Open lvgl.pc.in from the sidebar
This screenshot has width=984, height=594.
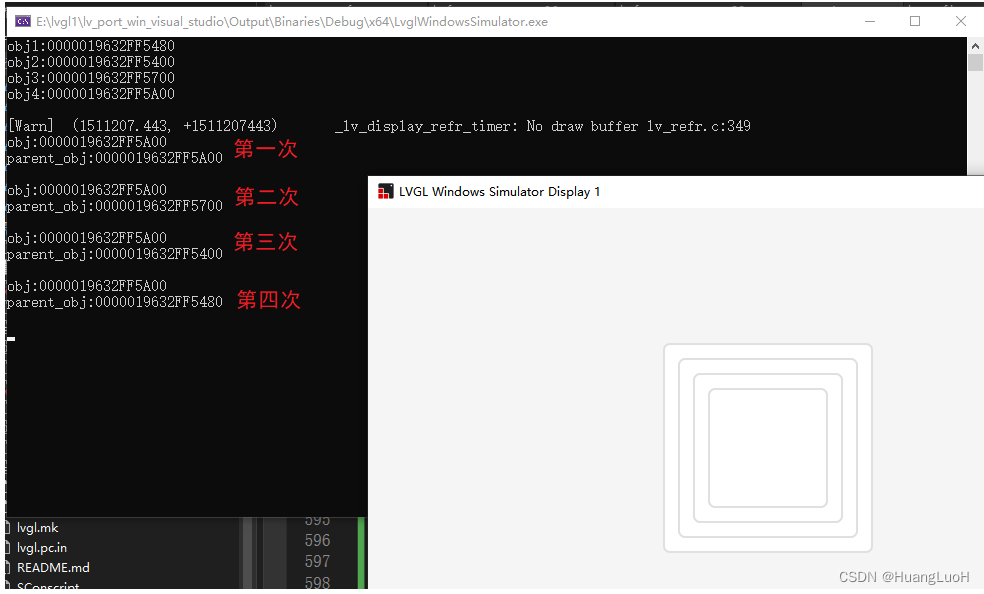point(41,547)
